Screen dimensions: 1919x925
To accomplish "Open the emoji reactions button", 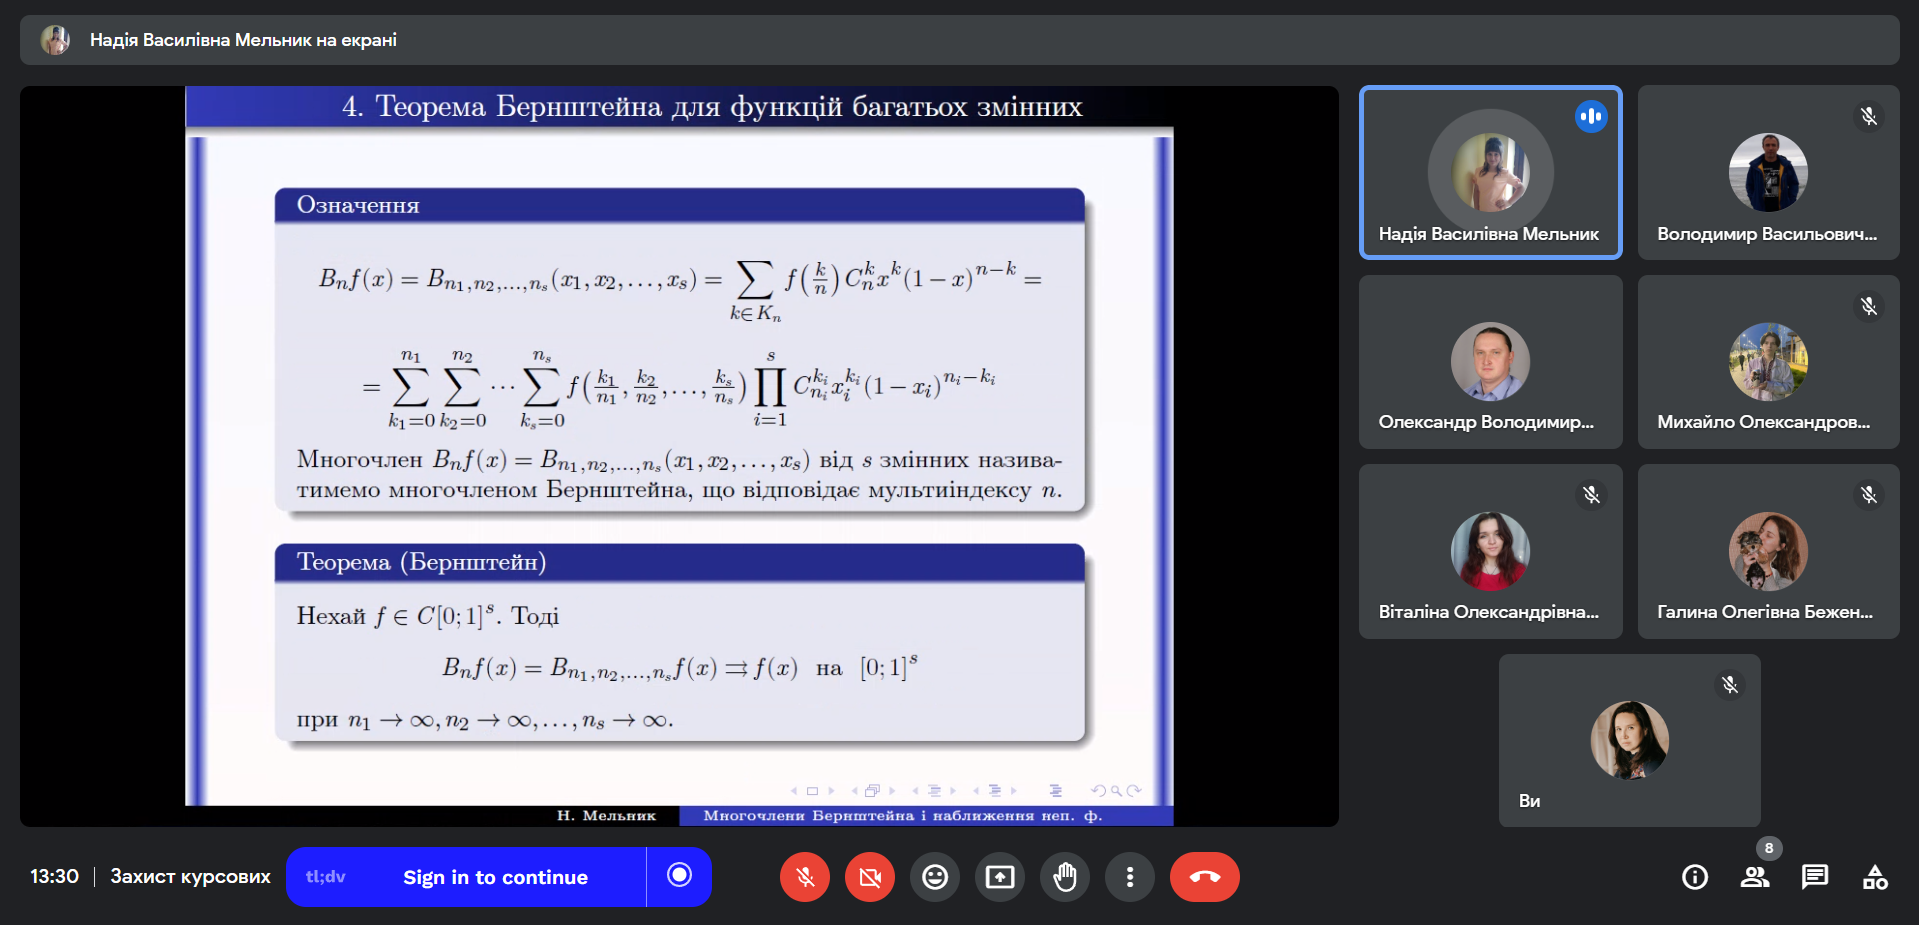I will (935, 877).
